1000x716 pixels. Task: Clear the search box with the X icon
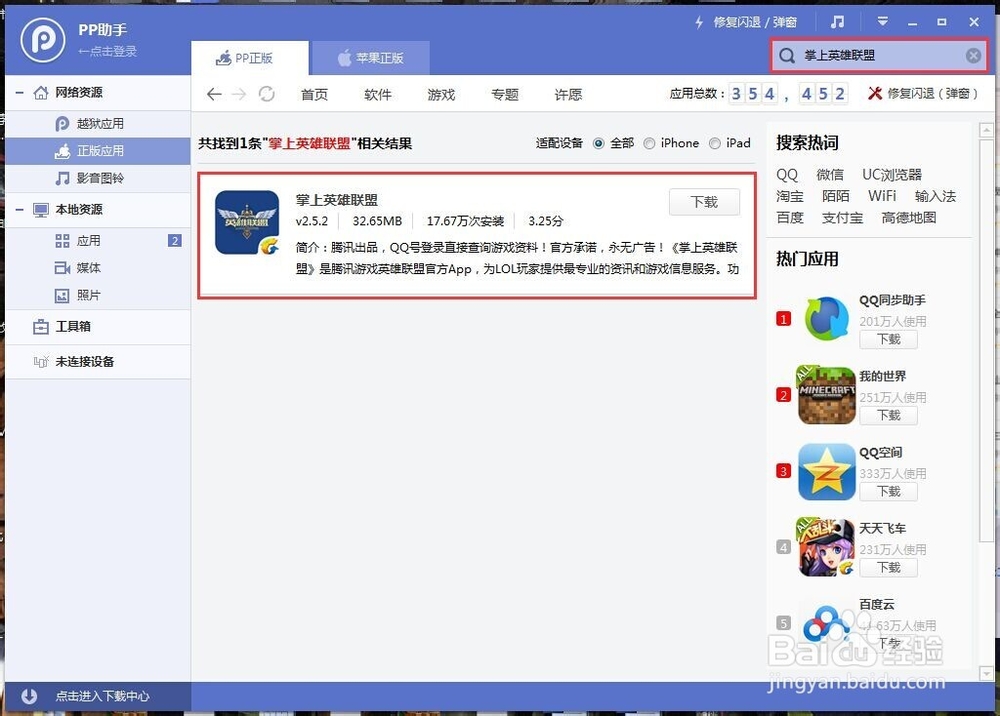tap(973, 55)
